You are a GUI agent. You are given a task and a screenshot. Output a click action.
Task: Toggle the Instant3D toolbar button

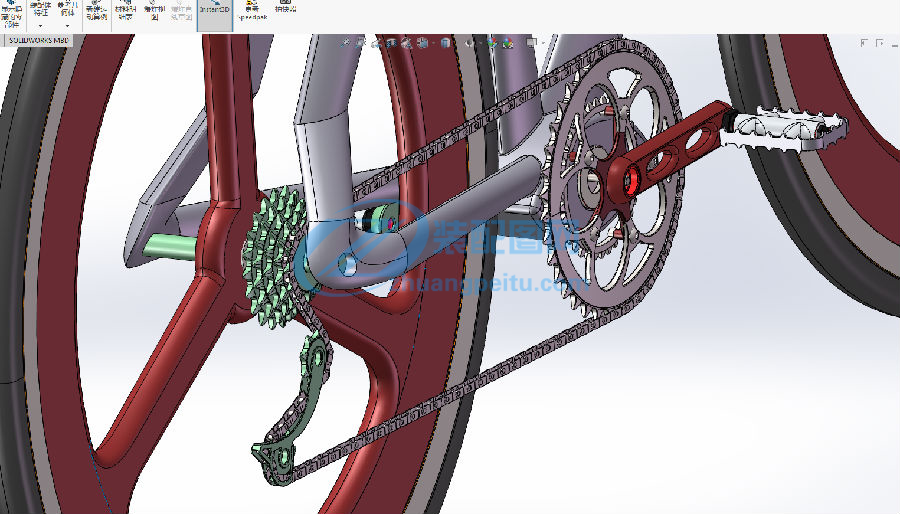(215, 13)
